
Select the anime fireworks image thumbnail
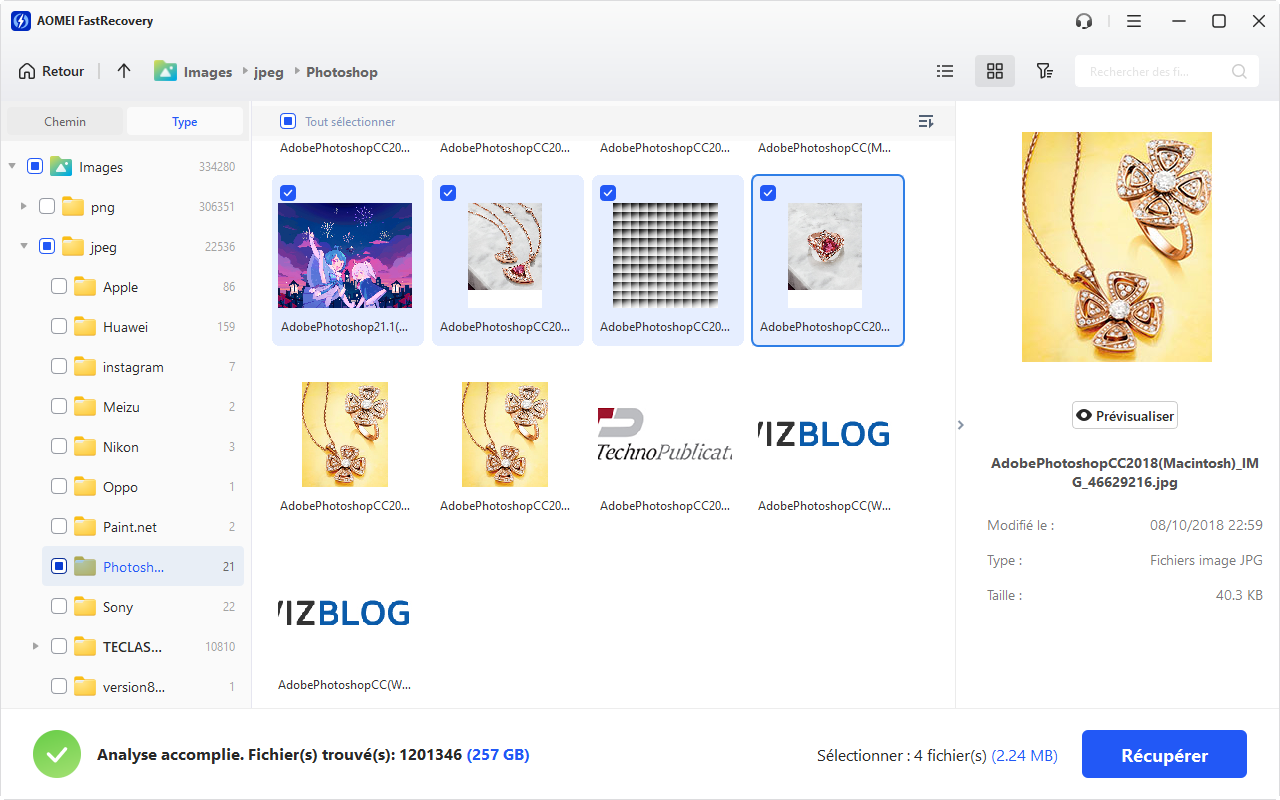pos(345,255)
